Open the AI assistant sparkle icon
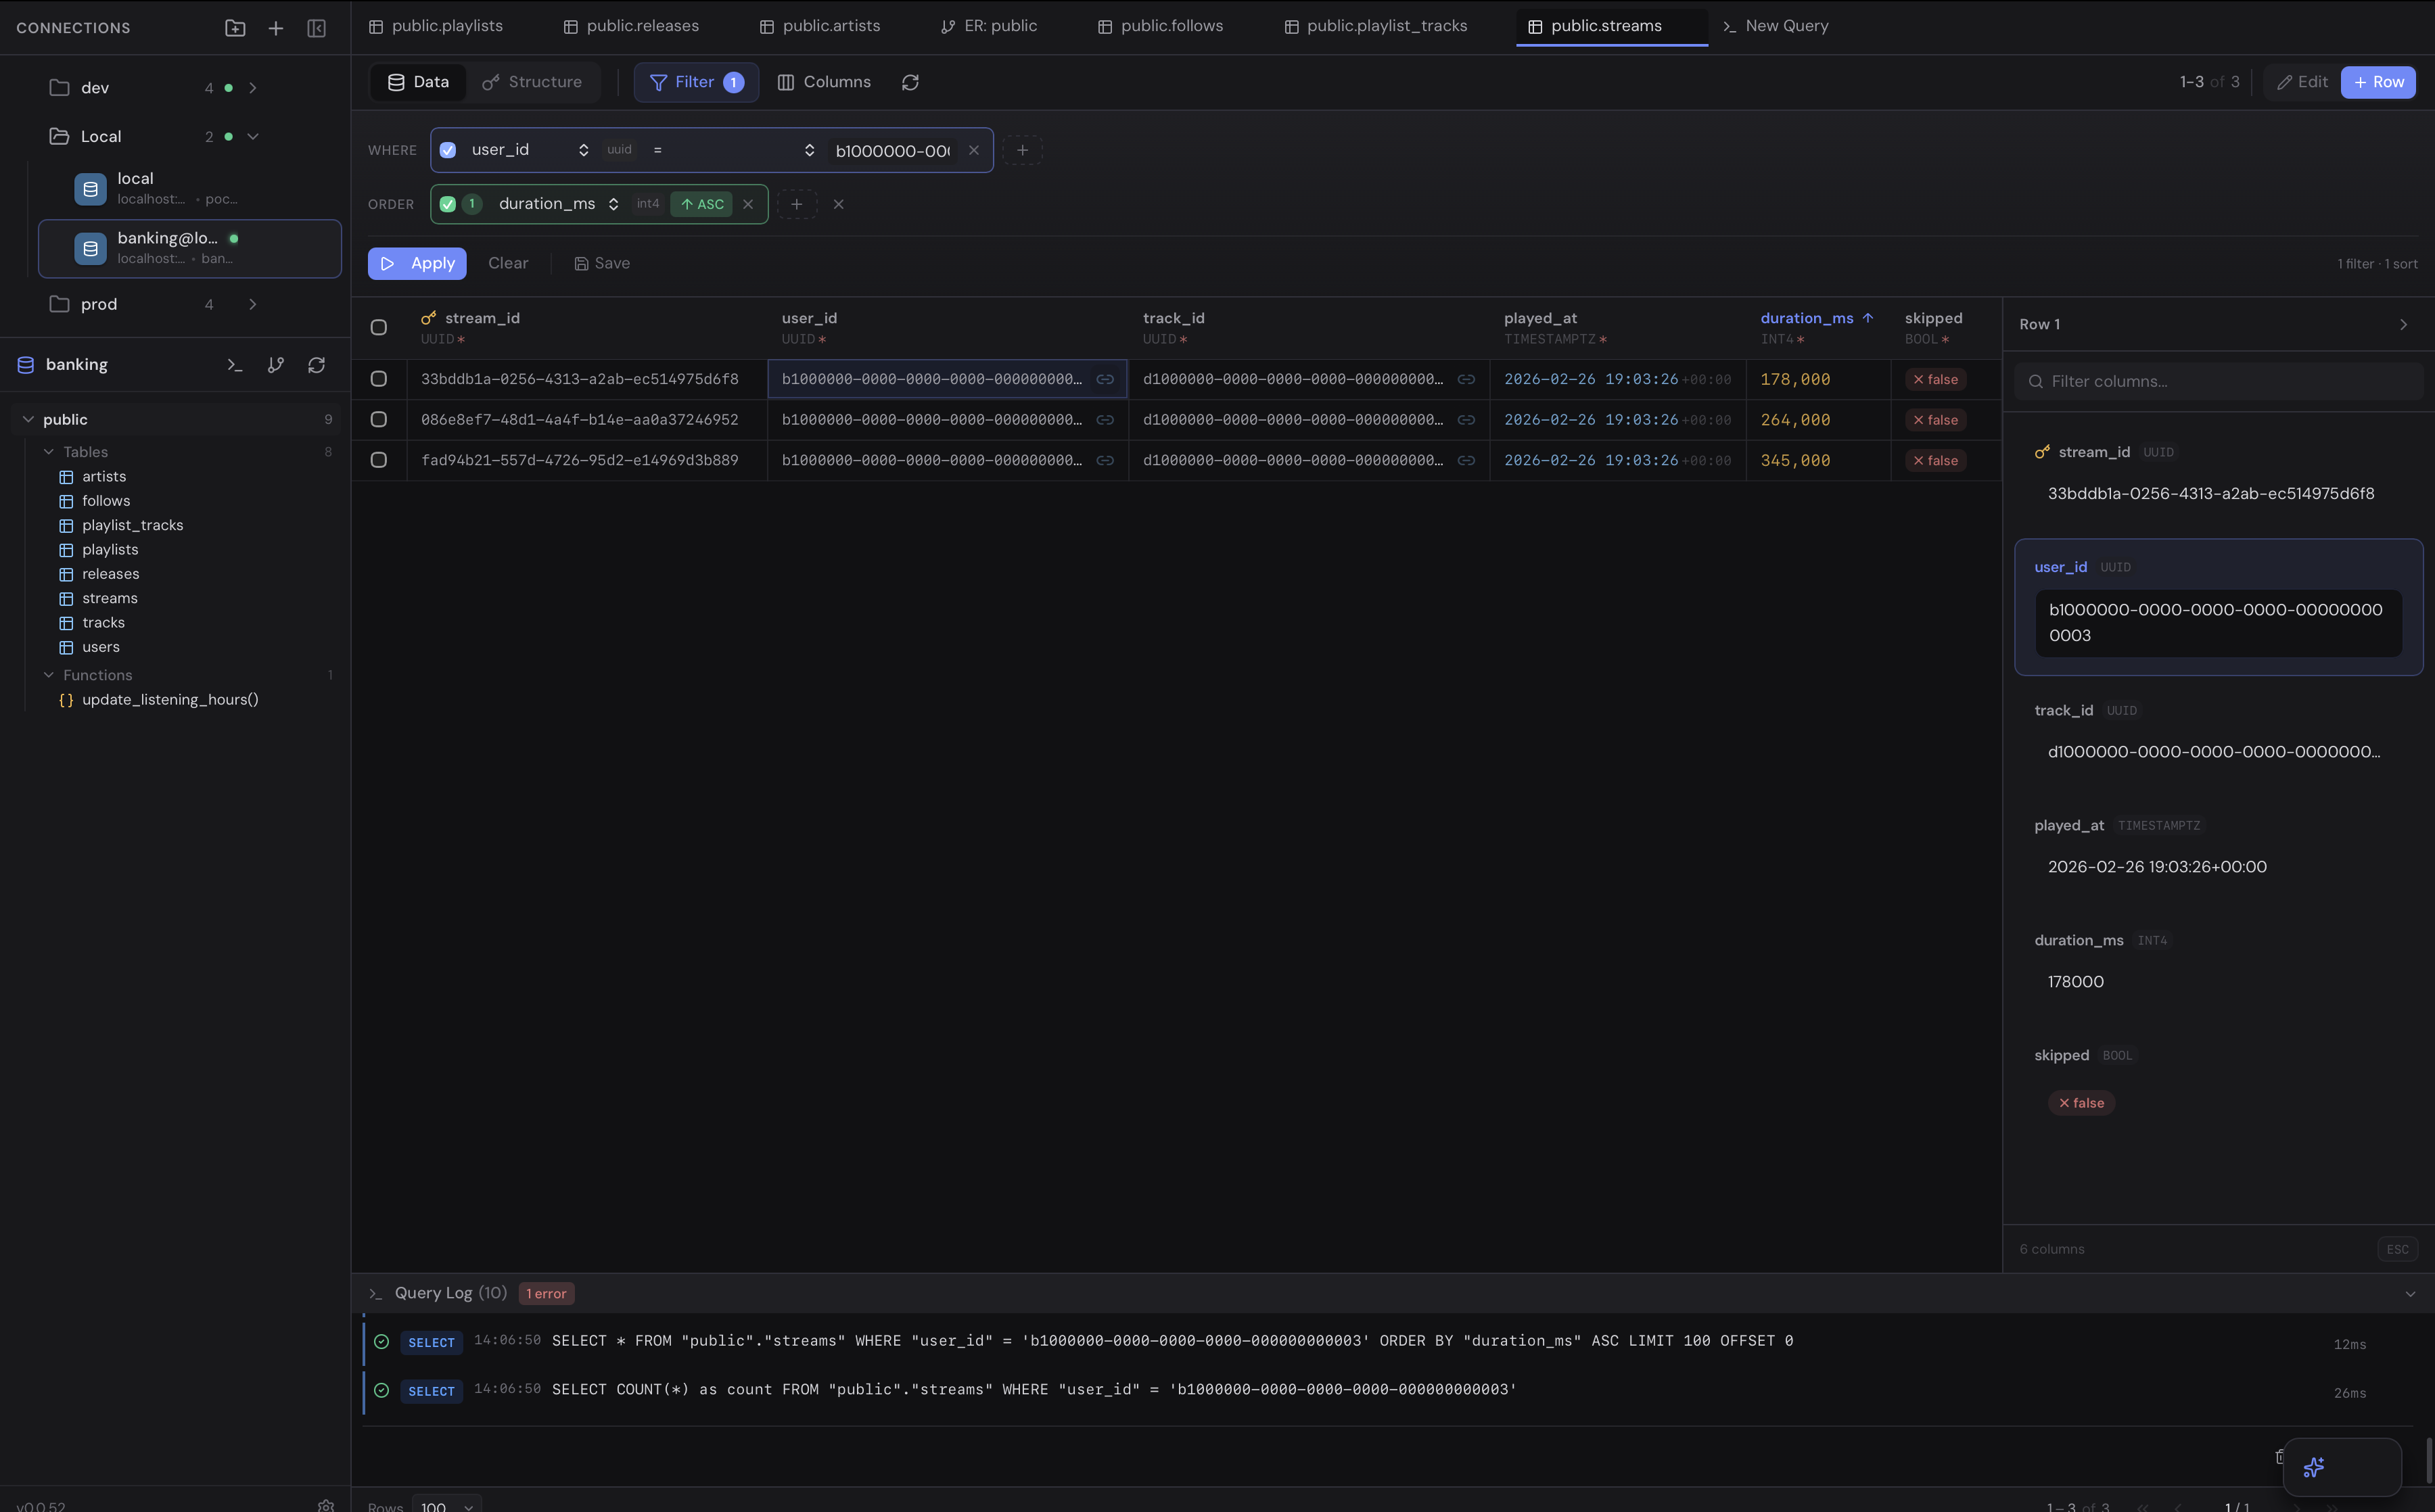The height and width of the screenshot is (1512, 2435). pos(2313,1468)
